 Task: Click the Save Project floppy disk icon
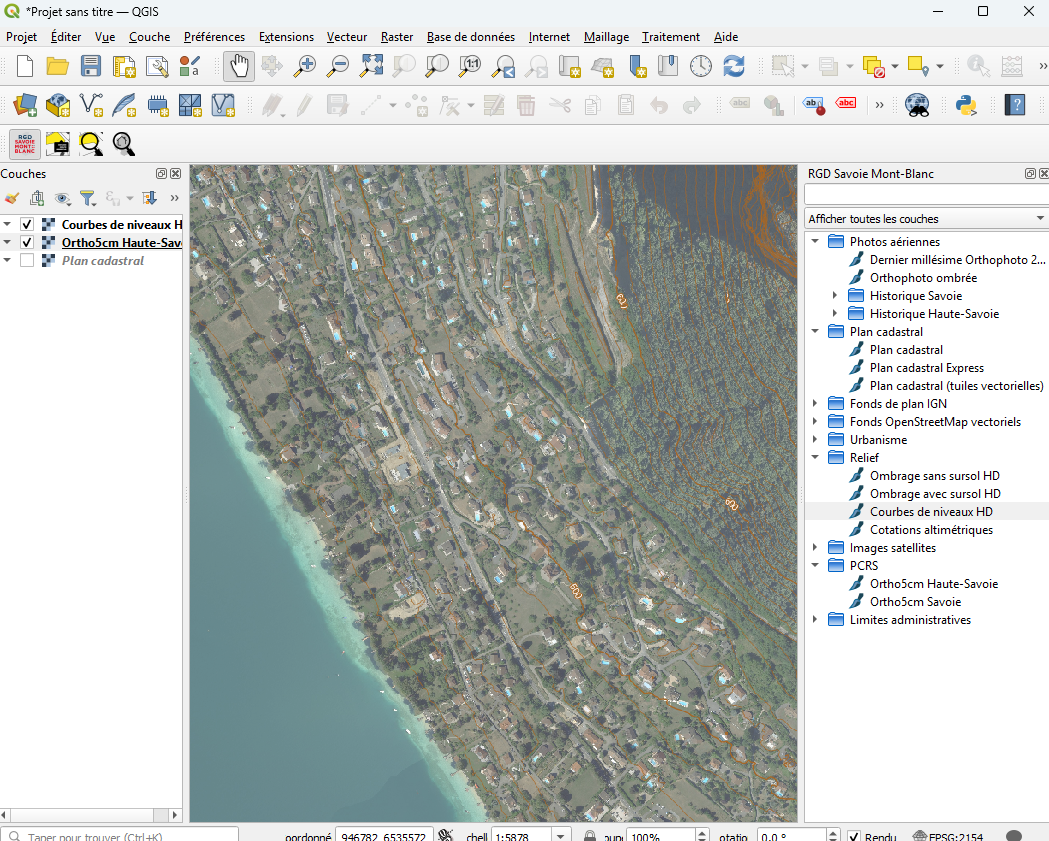[91, 66]
